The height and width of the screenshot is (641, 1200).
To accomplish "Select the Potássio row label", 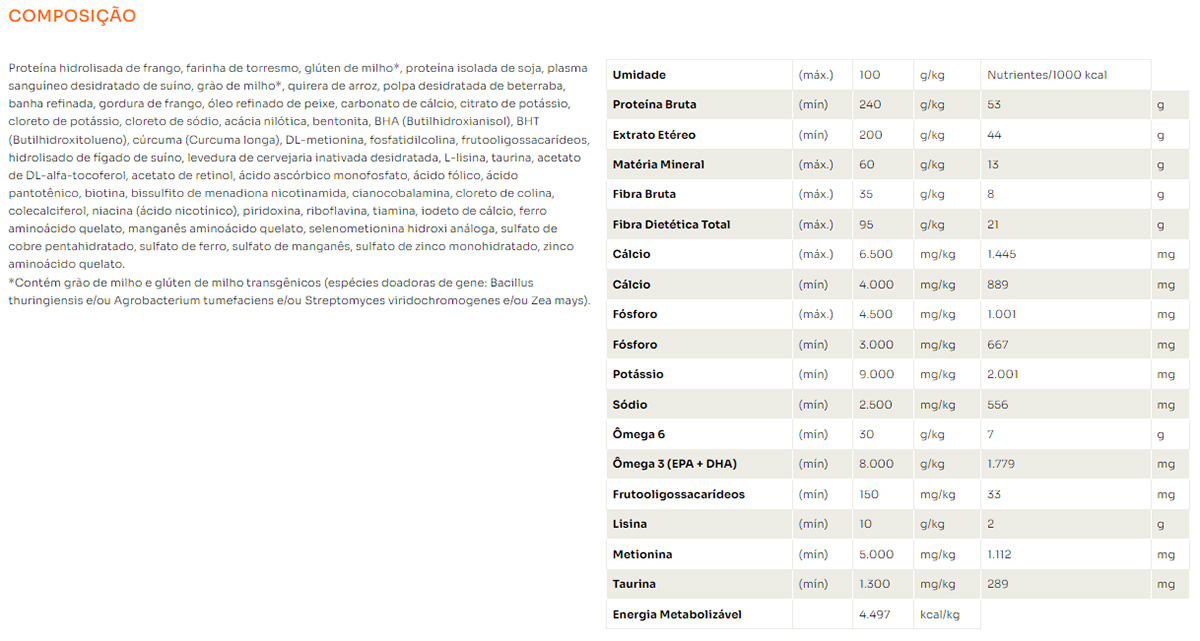I will click(638, 374).
